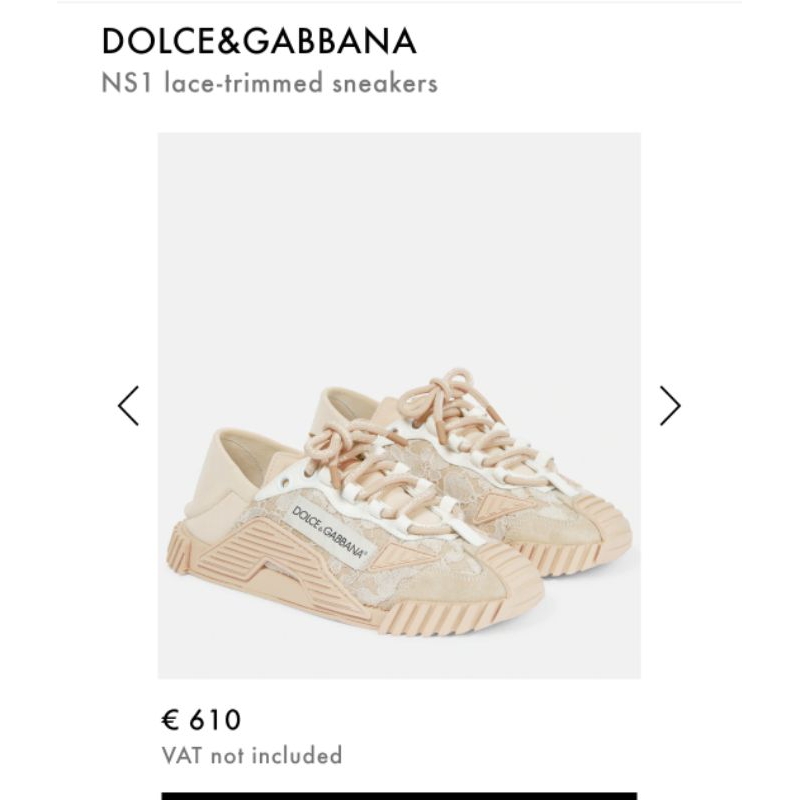Image resolution: width=800 pixels, height=800 pixels.
Task: Show the previous product photo with left chevron
Action: (x=128, y=406)
